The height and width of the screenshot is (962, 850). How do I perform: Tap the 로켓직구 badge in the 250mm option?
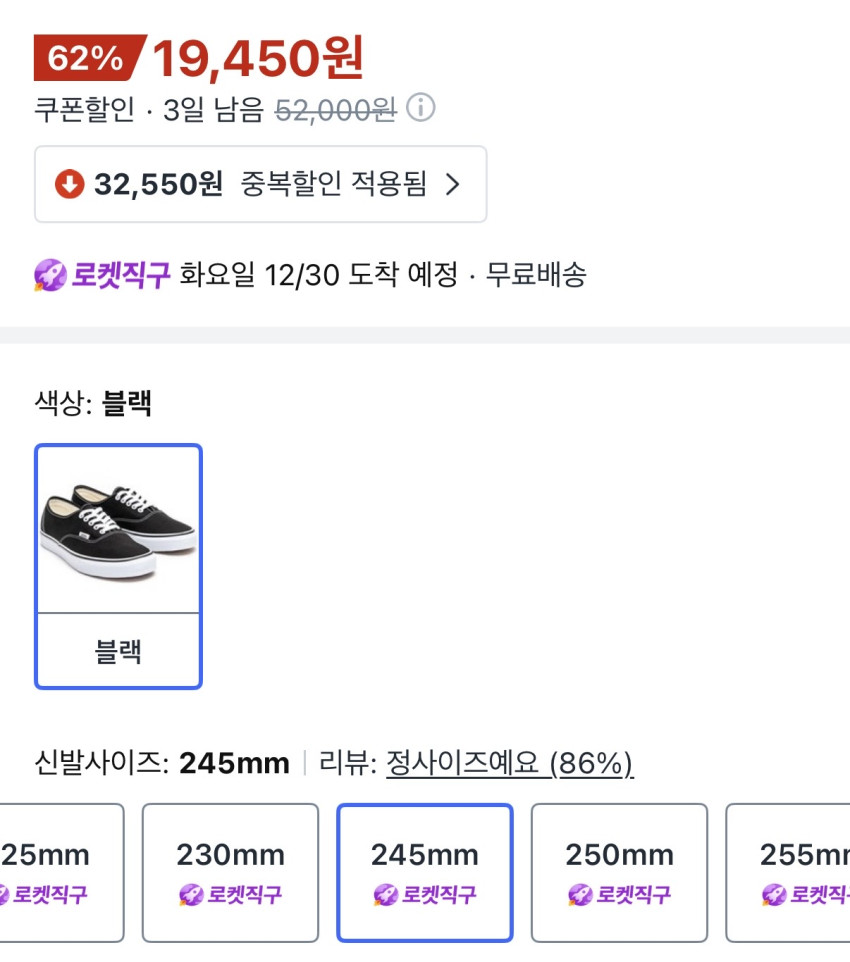619,894
